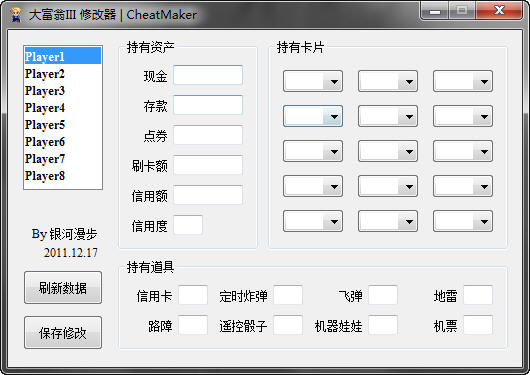Click the 现金 cash input field
The width and height of the screenshot is (530, 375).
208,75
